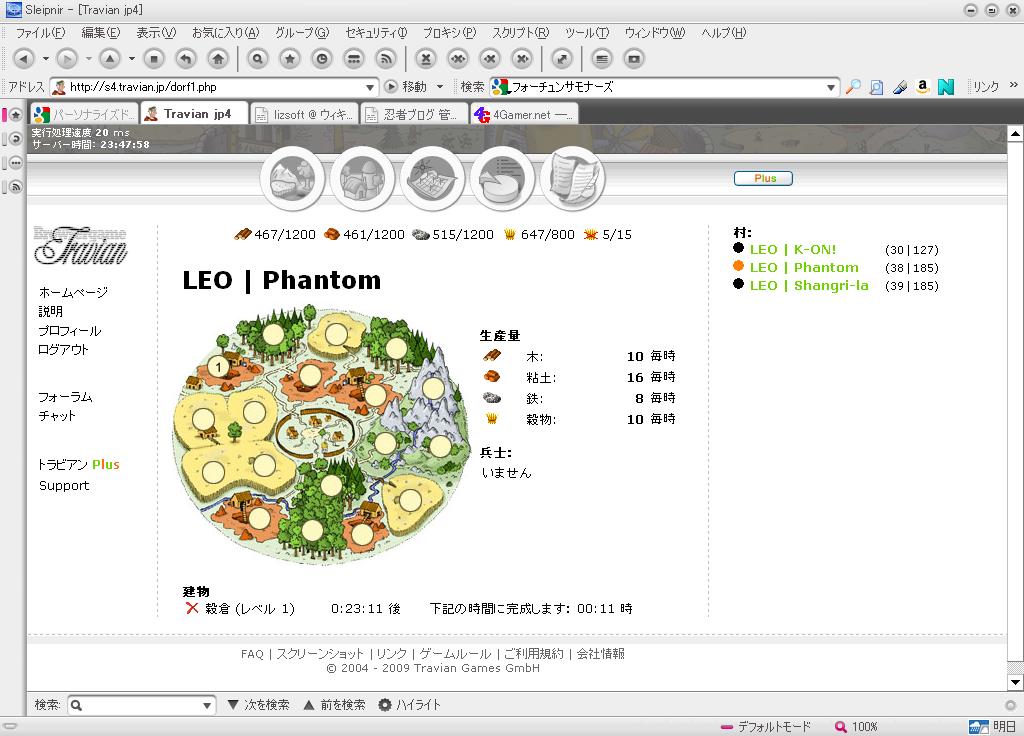Screen dimensions: 1024x736
Task: Open the Back button history dropdown
Action: 46,59
